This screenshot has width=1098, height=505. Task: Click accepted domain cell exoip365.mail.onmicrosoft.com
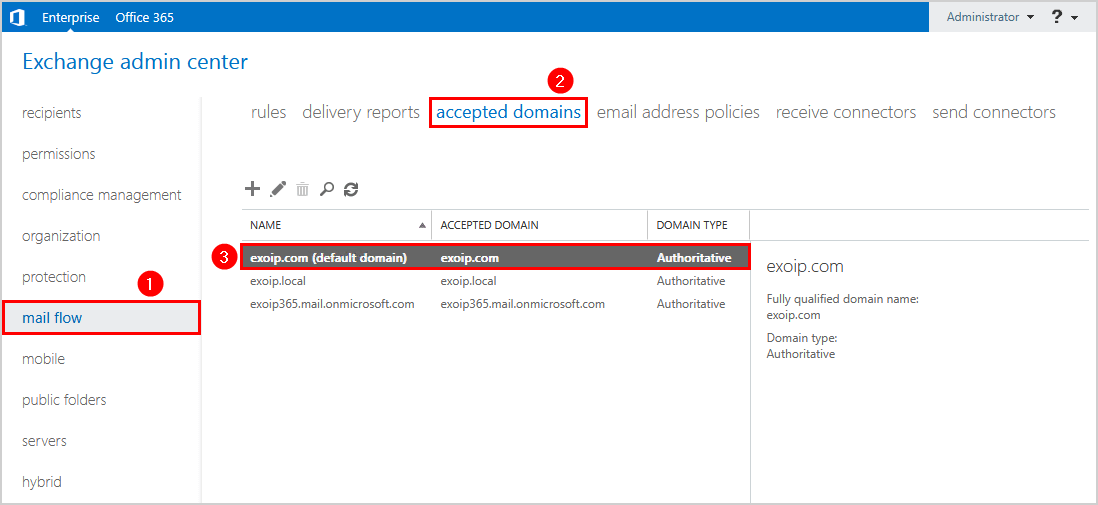click(522, 304)
